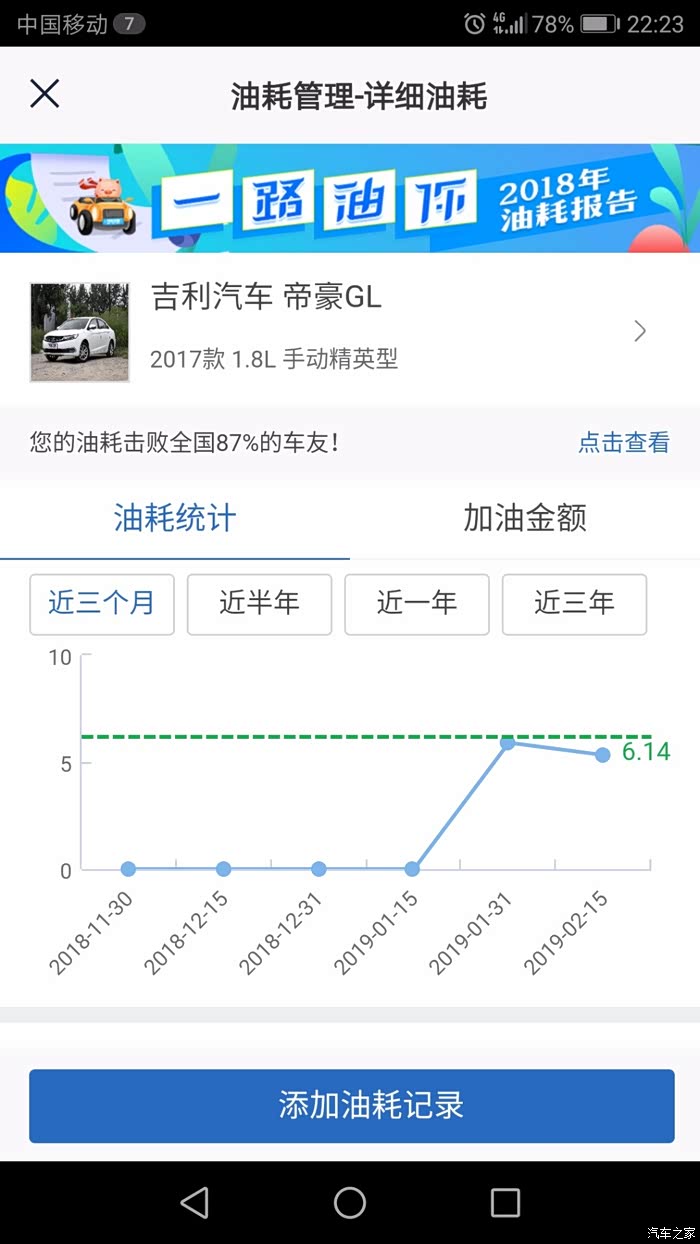Image resolution: width=700 pixels, height=1244 pixels.
Task: Tap the 2019-01-31 chart data point
Action: tap(507, 743)
